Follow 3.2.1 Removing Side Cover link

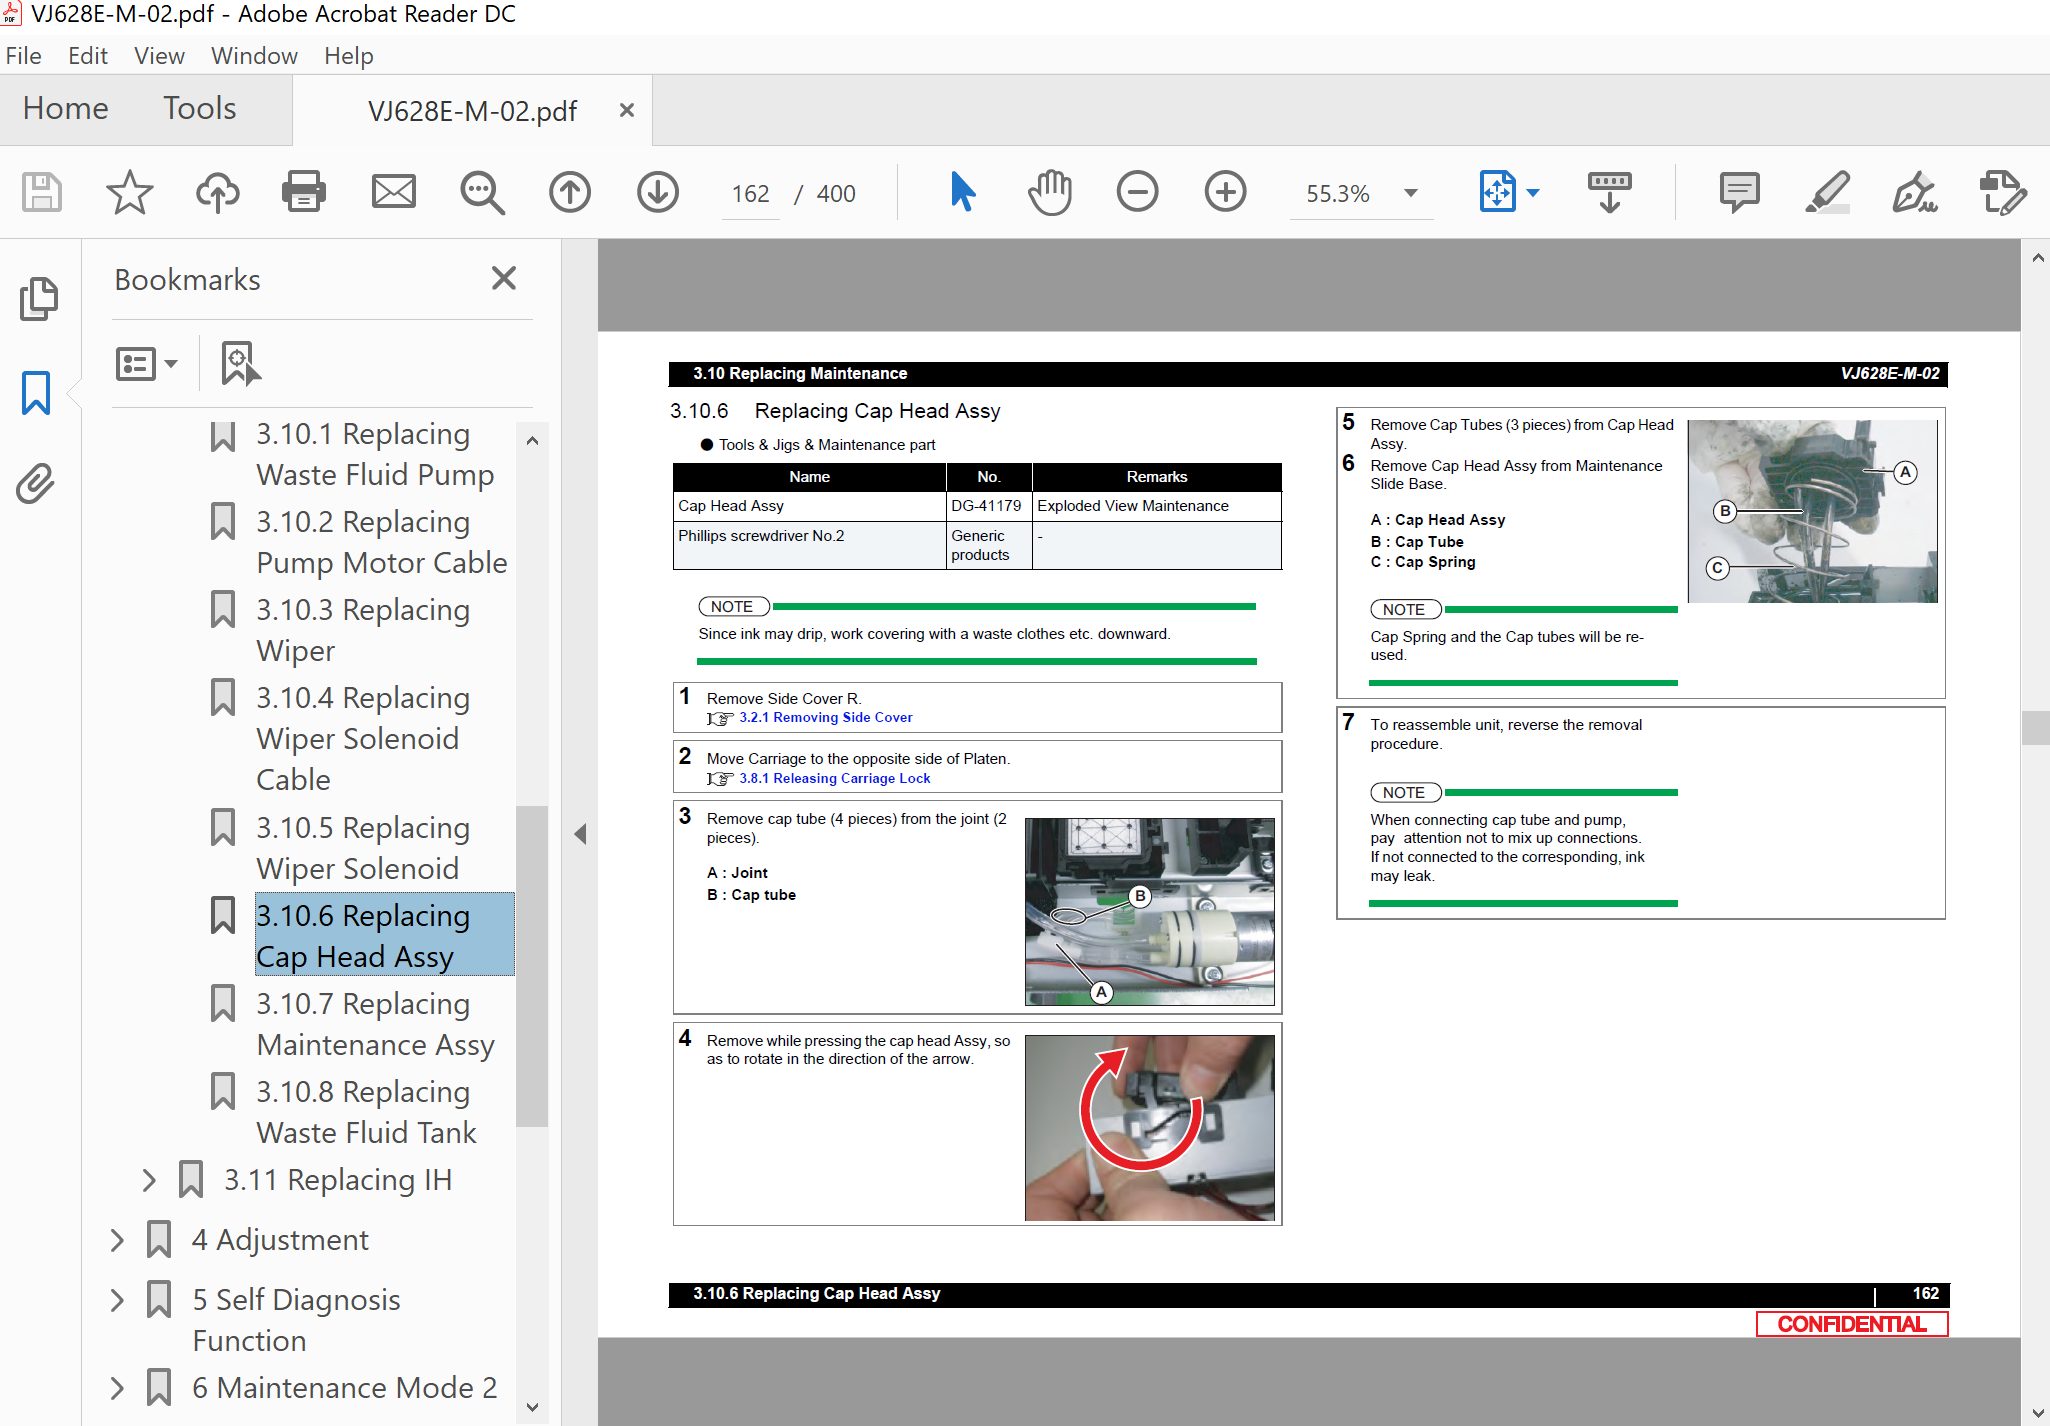tap(826, 718)
